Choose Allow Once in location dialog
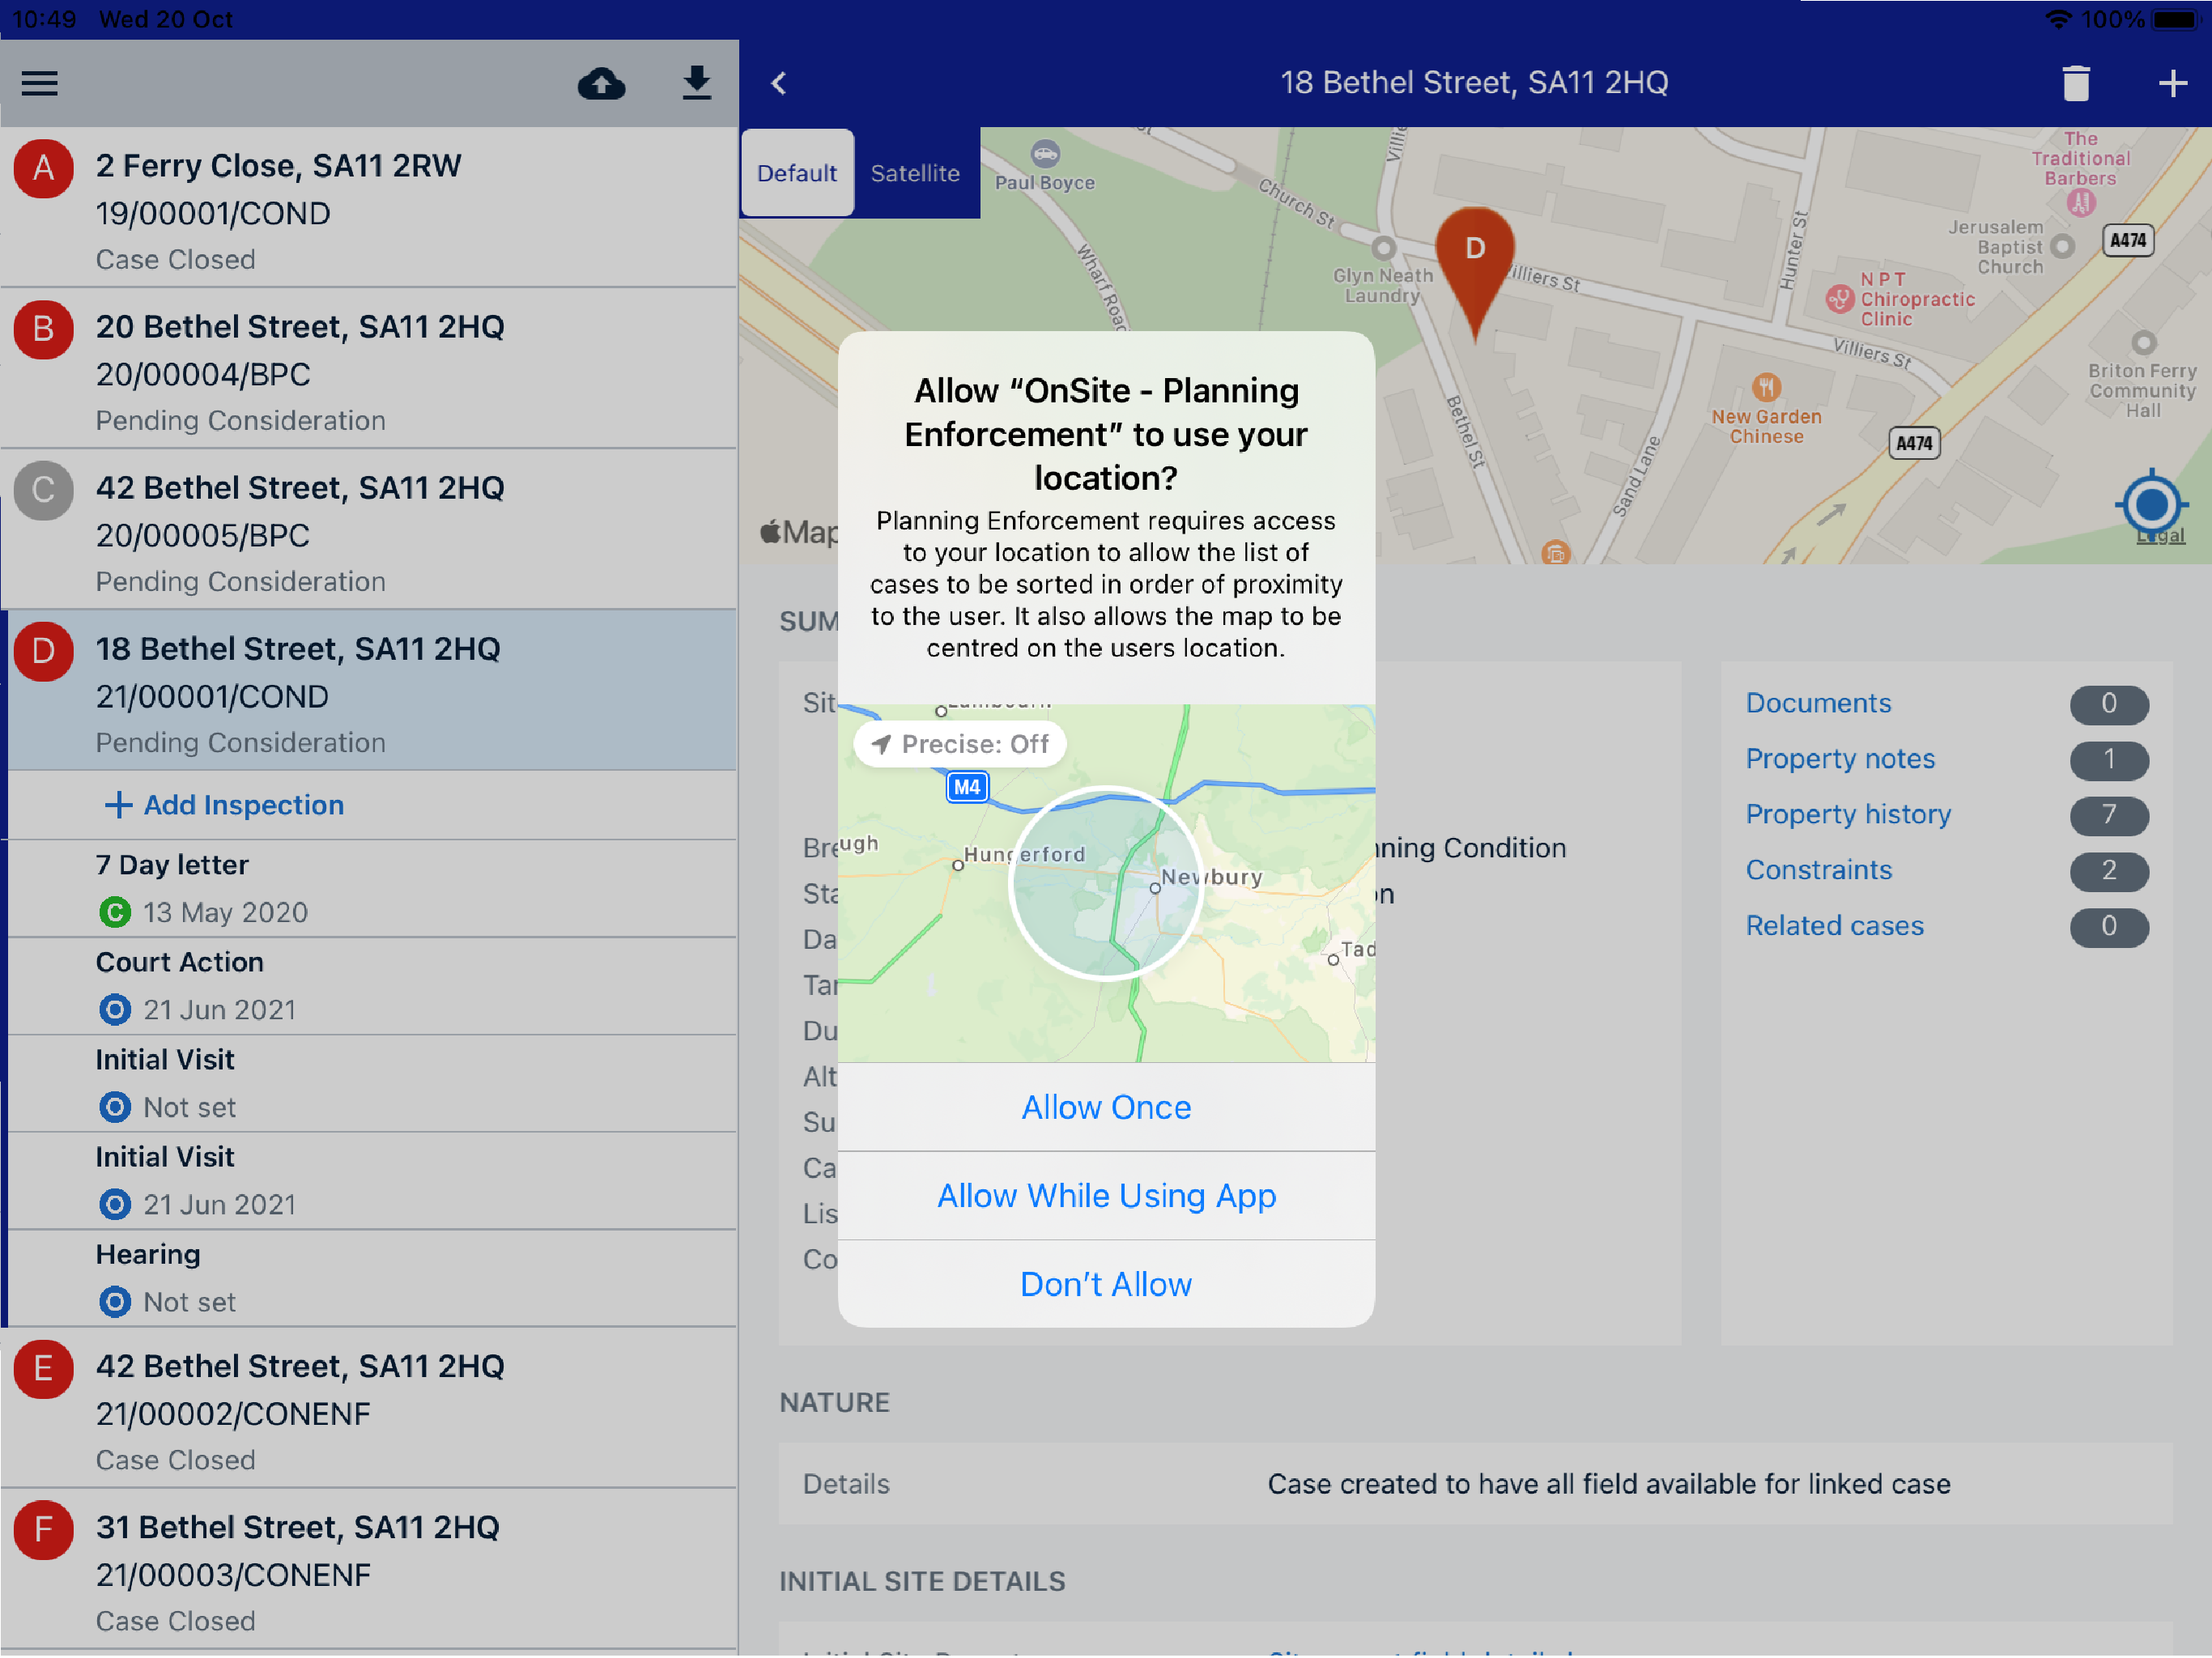Screen dimensions: 2212x1658 tap(1106, 1107)
